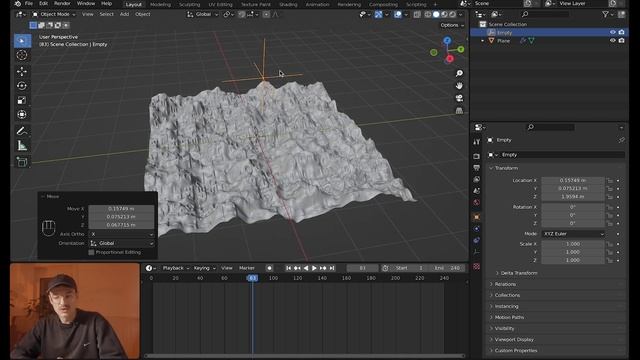The width and height of the screenshot is (640, 360).
Task: Open the Render properties tab
Action: click(476, 156)
